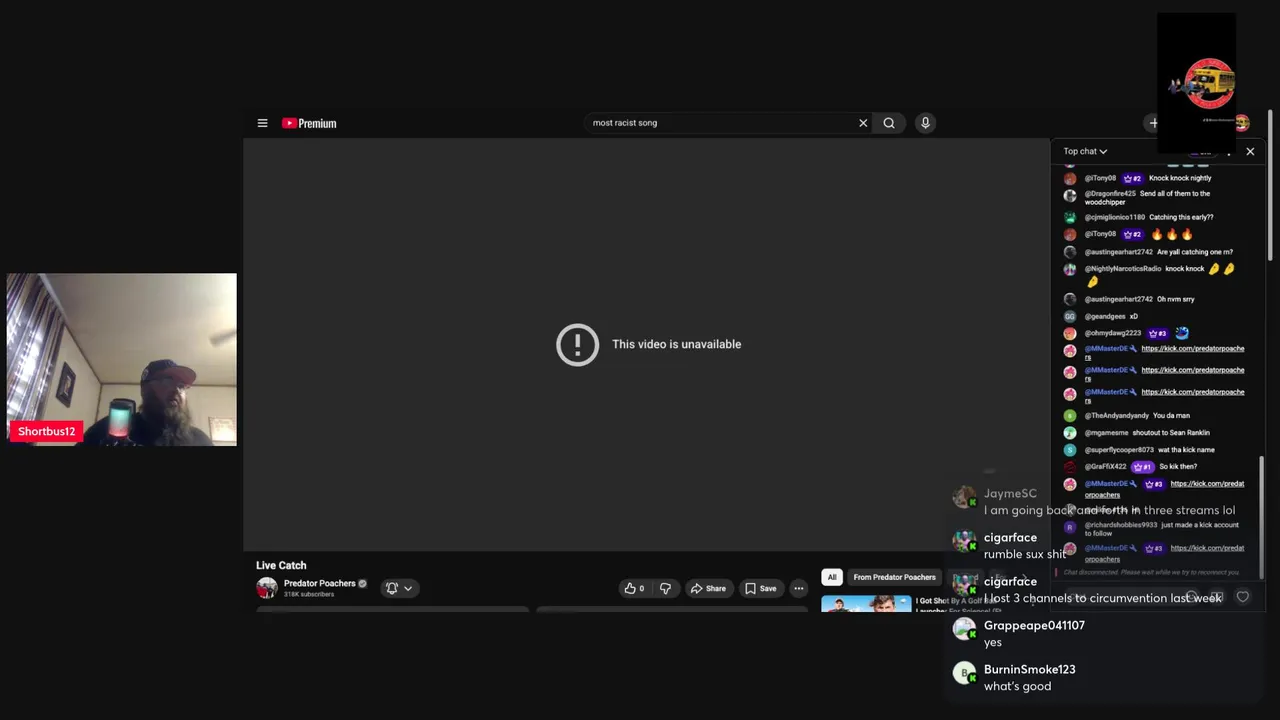Open the Got Shot By A Golf thumbnail

tap(866, 603)
